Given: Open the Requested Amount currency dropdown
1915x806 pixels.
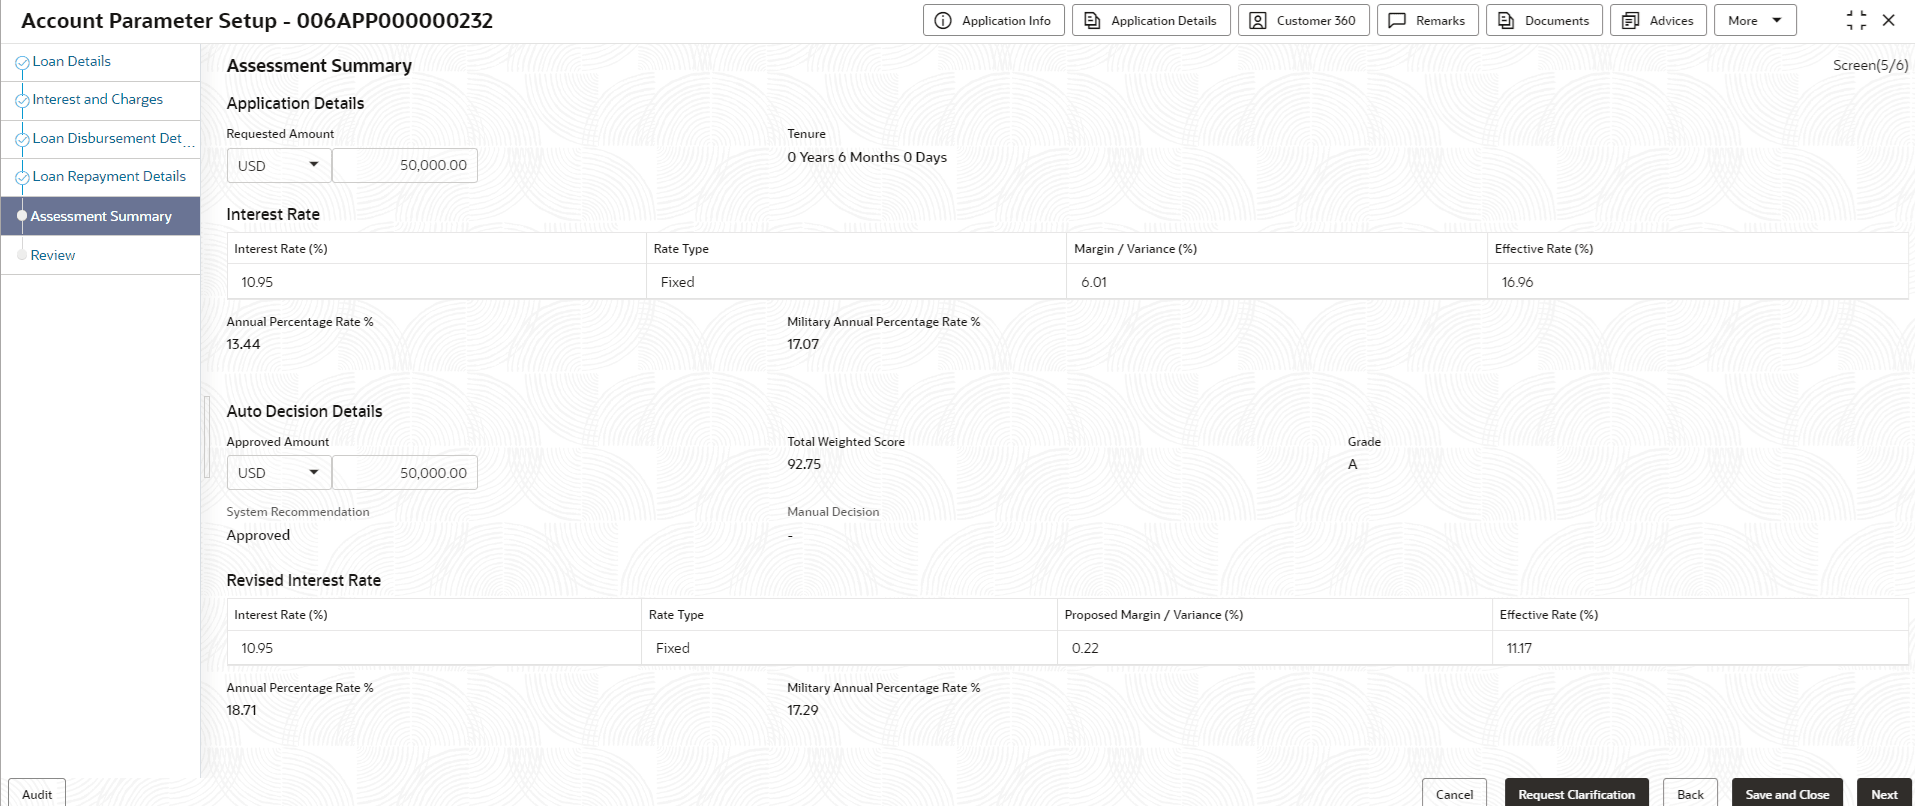Looking at the screenshot, I should pyautogui.click(x=279, y=165).
